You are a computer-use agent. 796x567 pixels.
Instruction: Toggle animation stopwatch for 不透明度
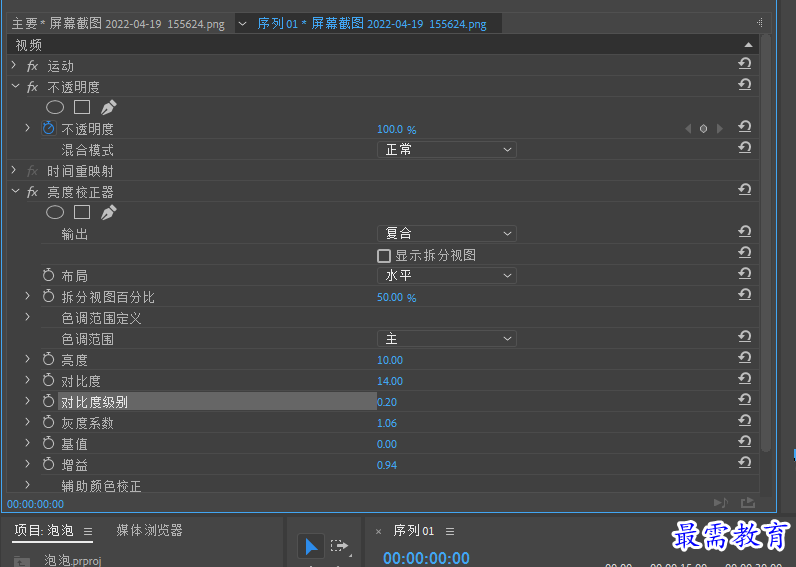coord(49,128)
